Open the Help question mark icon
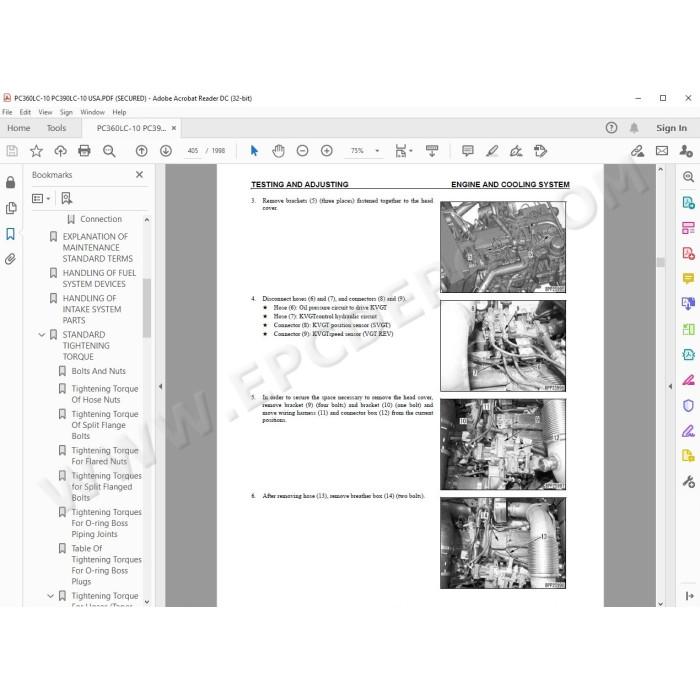This screenshot has width=700, height=700. (x=611, y=128)
